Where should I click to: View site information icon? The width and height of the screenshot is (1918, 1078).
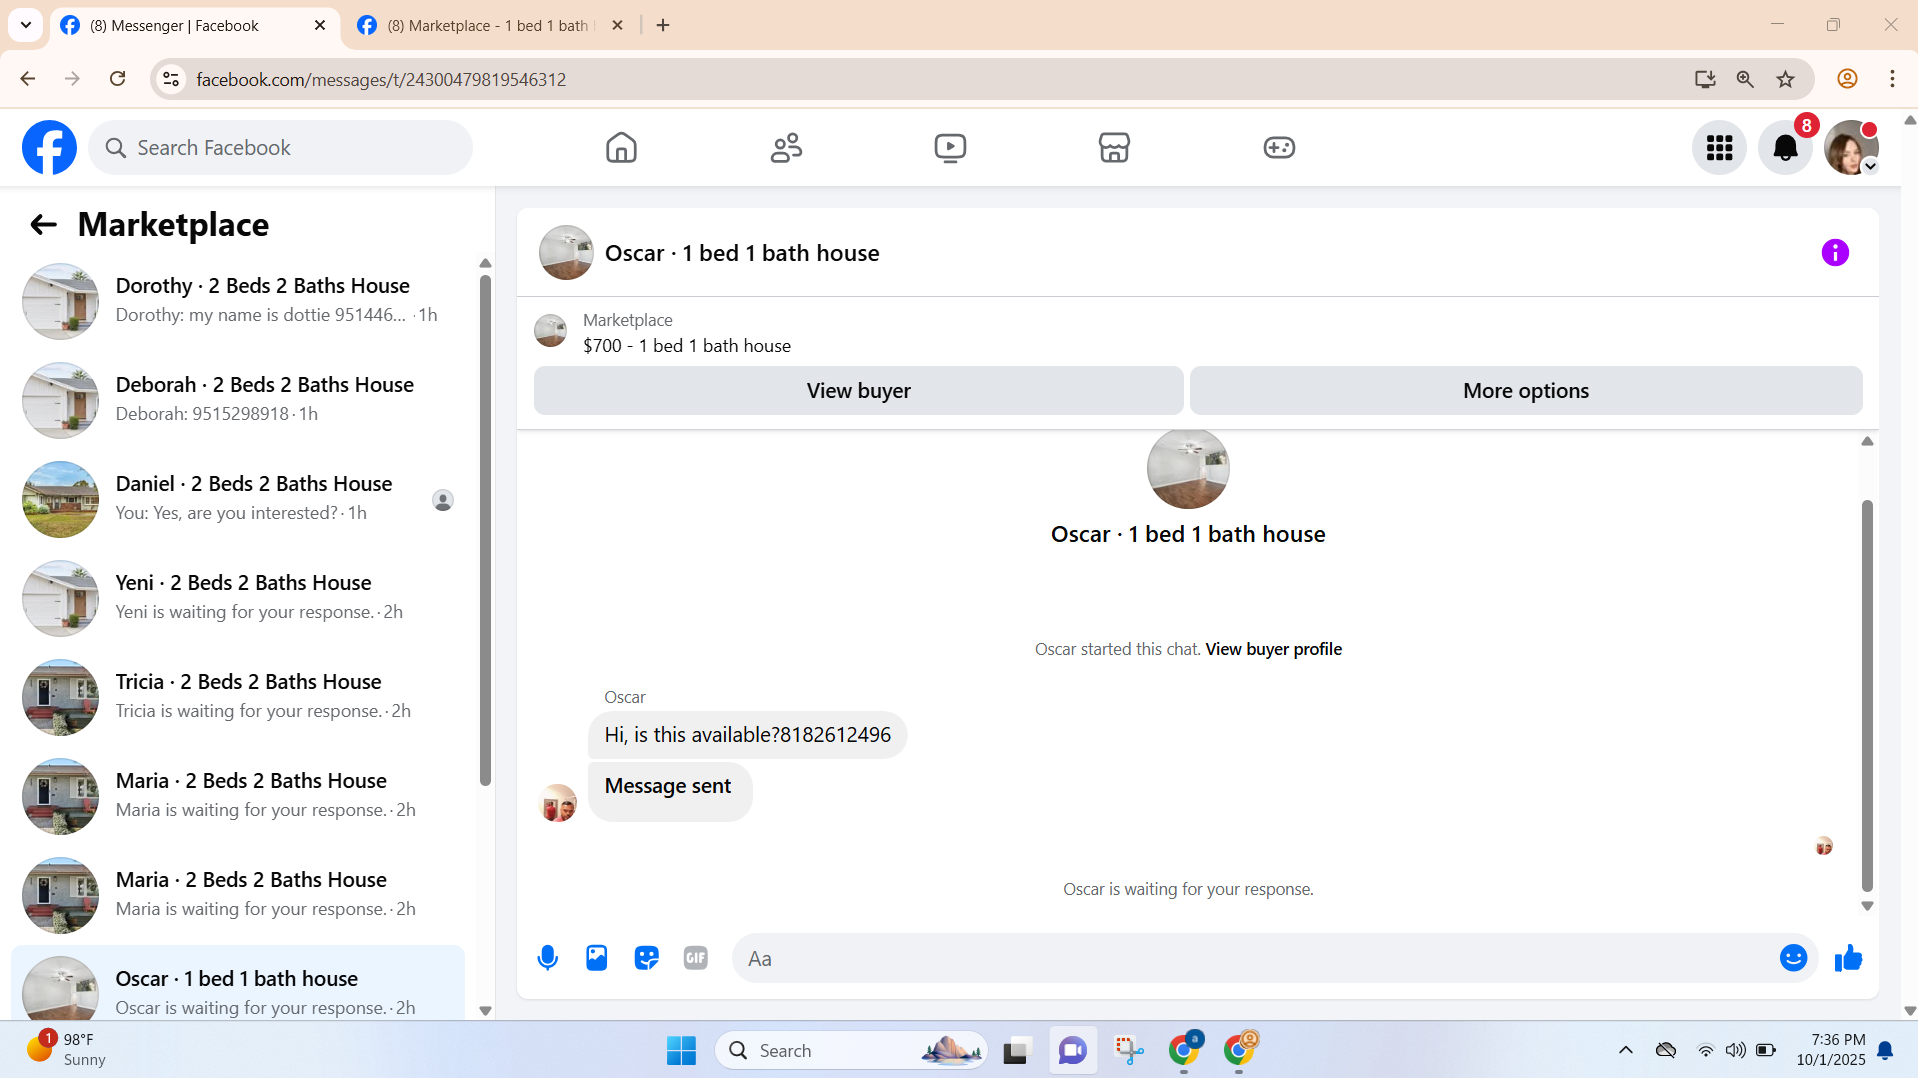171,79
